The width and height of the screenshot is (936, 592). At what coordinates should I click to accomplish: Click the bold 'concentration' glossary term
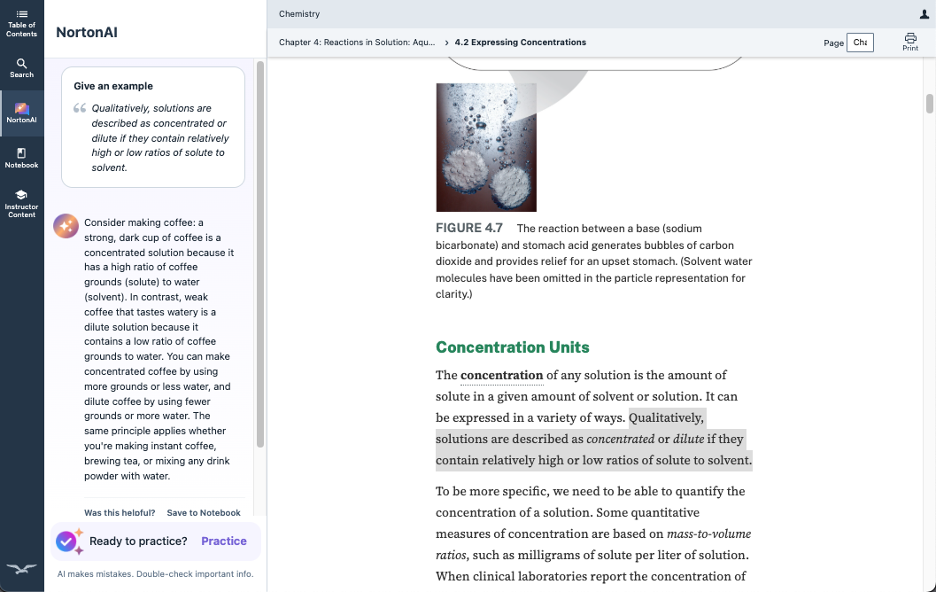(501, 375)
